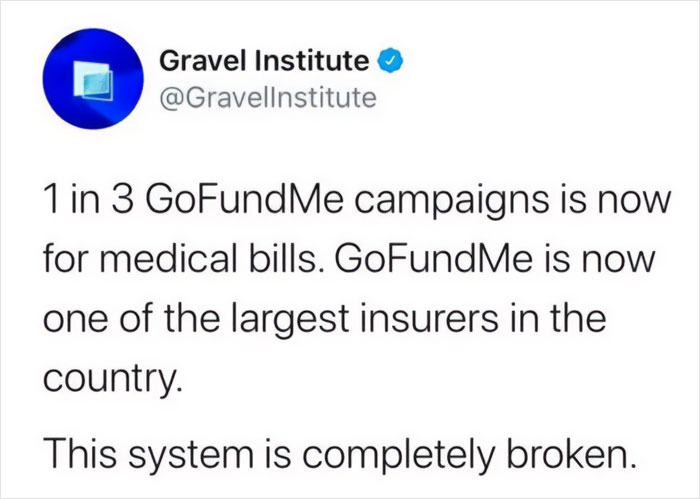Screen dimensions: 700x499
Task: Click the words 'largest insurers'
Action: [364, 320]
